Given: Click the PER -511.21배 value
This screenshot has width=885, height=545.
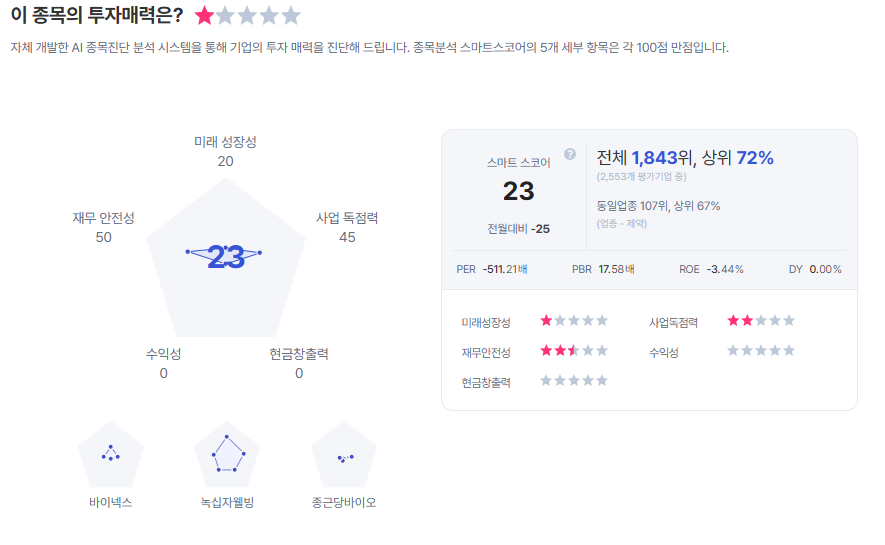Looking at the screenshot, I should pyautogui.click(x=491, y=269).
